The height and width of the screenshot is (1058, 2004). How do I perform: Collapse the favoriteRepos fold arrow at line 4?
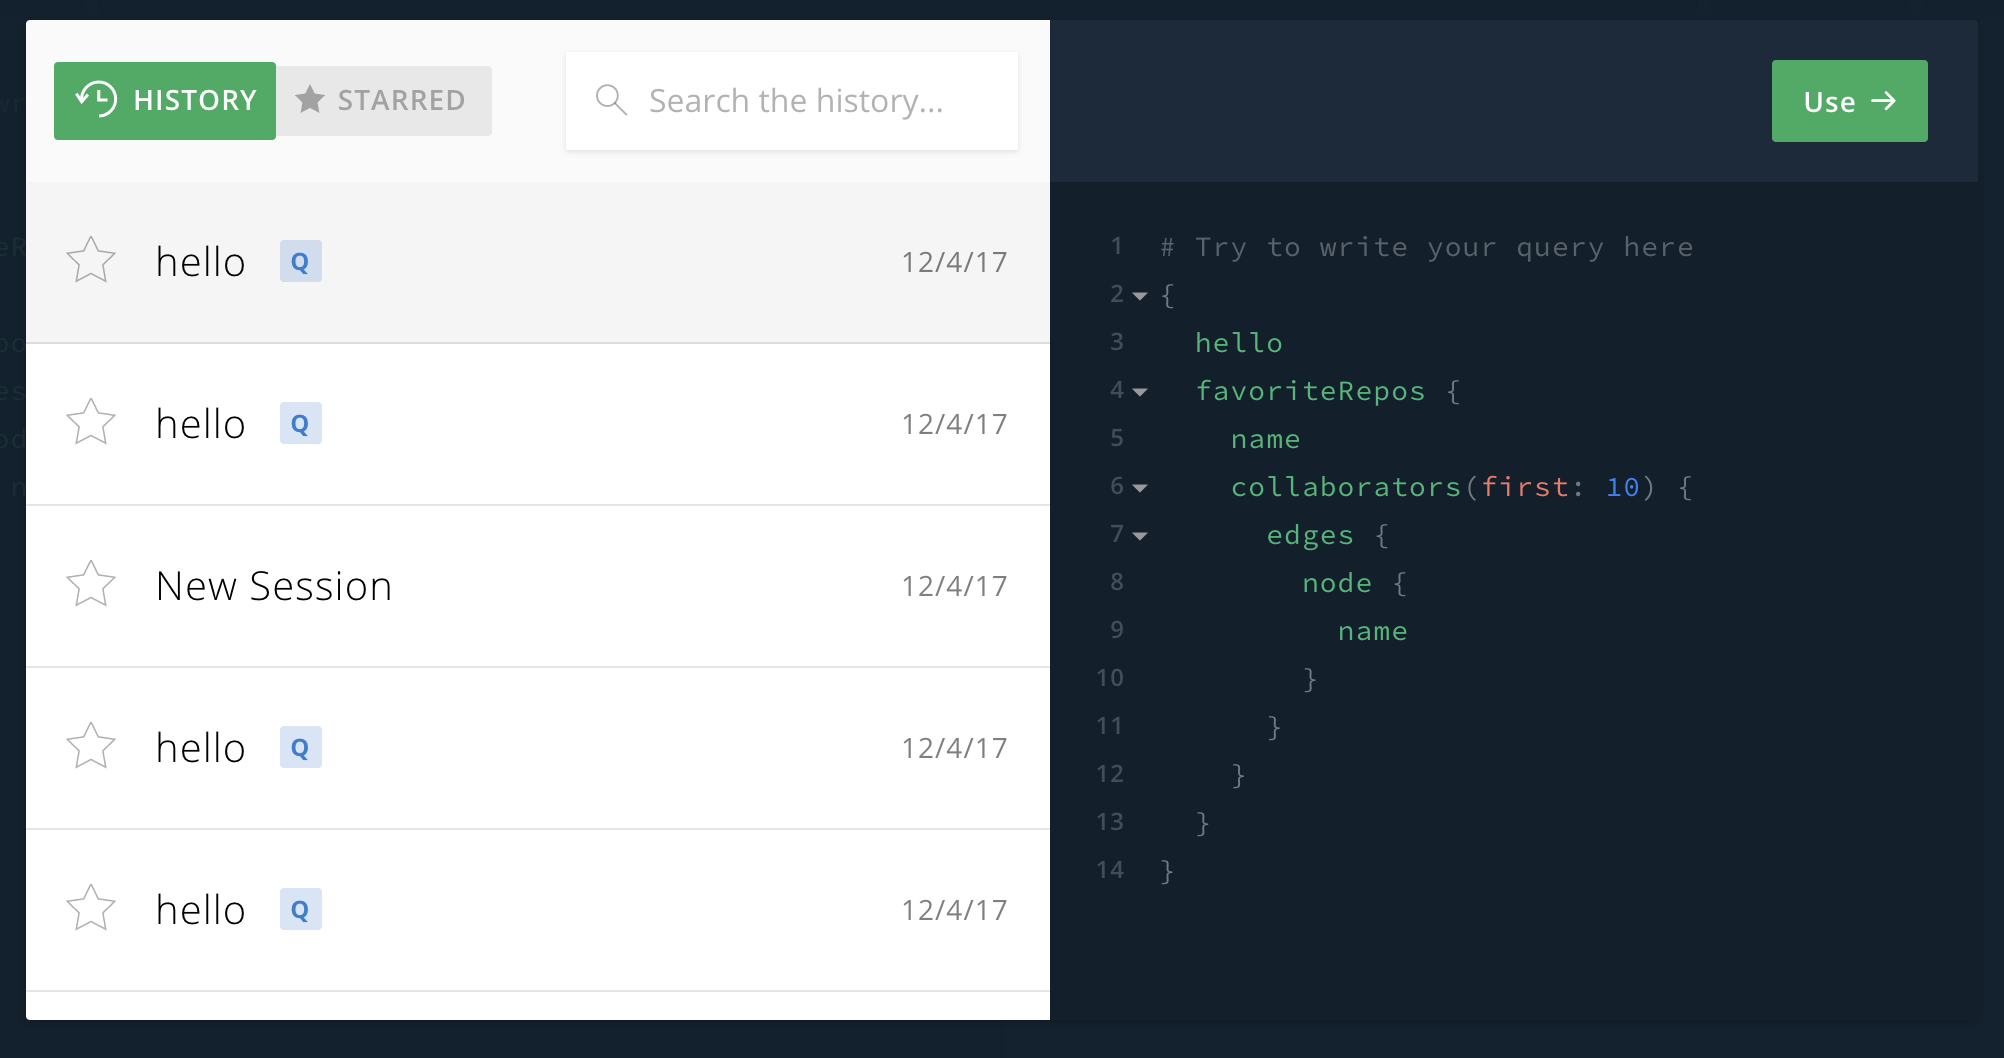point(1140,392)
